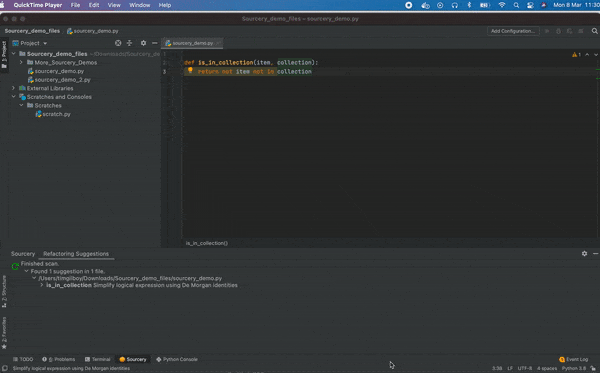The width and height of the screenshot is (600, 373).
Task: Open the Problems tool window
Action: point(59,359)
